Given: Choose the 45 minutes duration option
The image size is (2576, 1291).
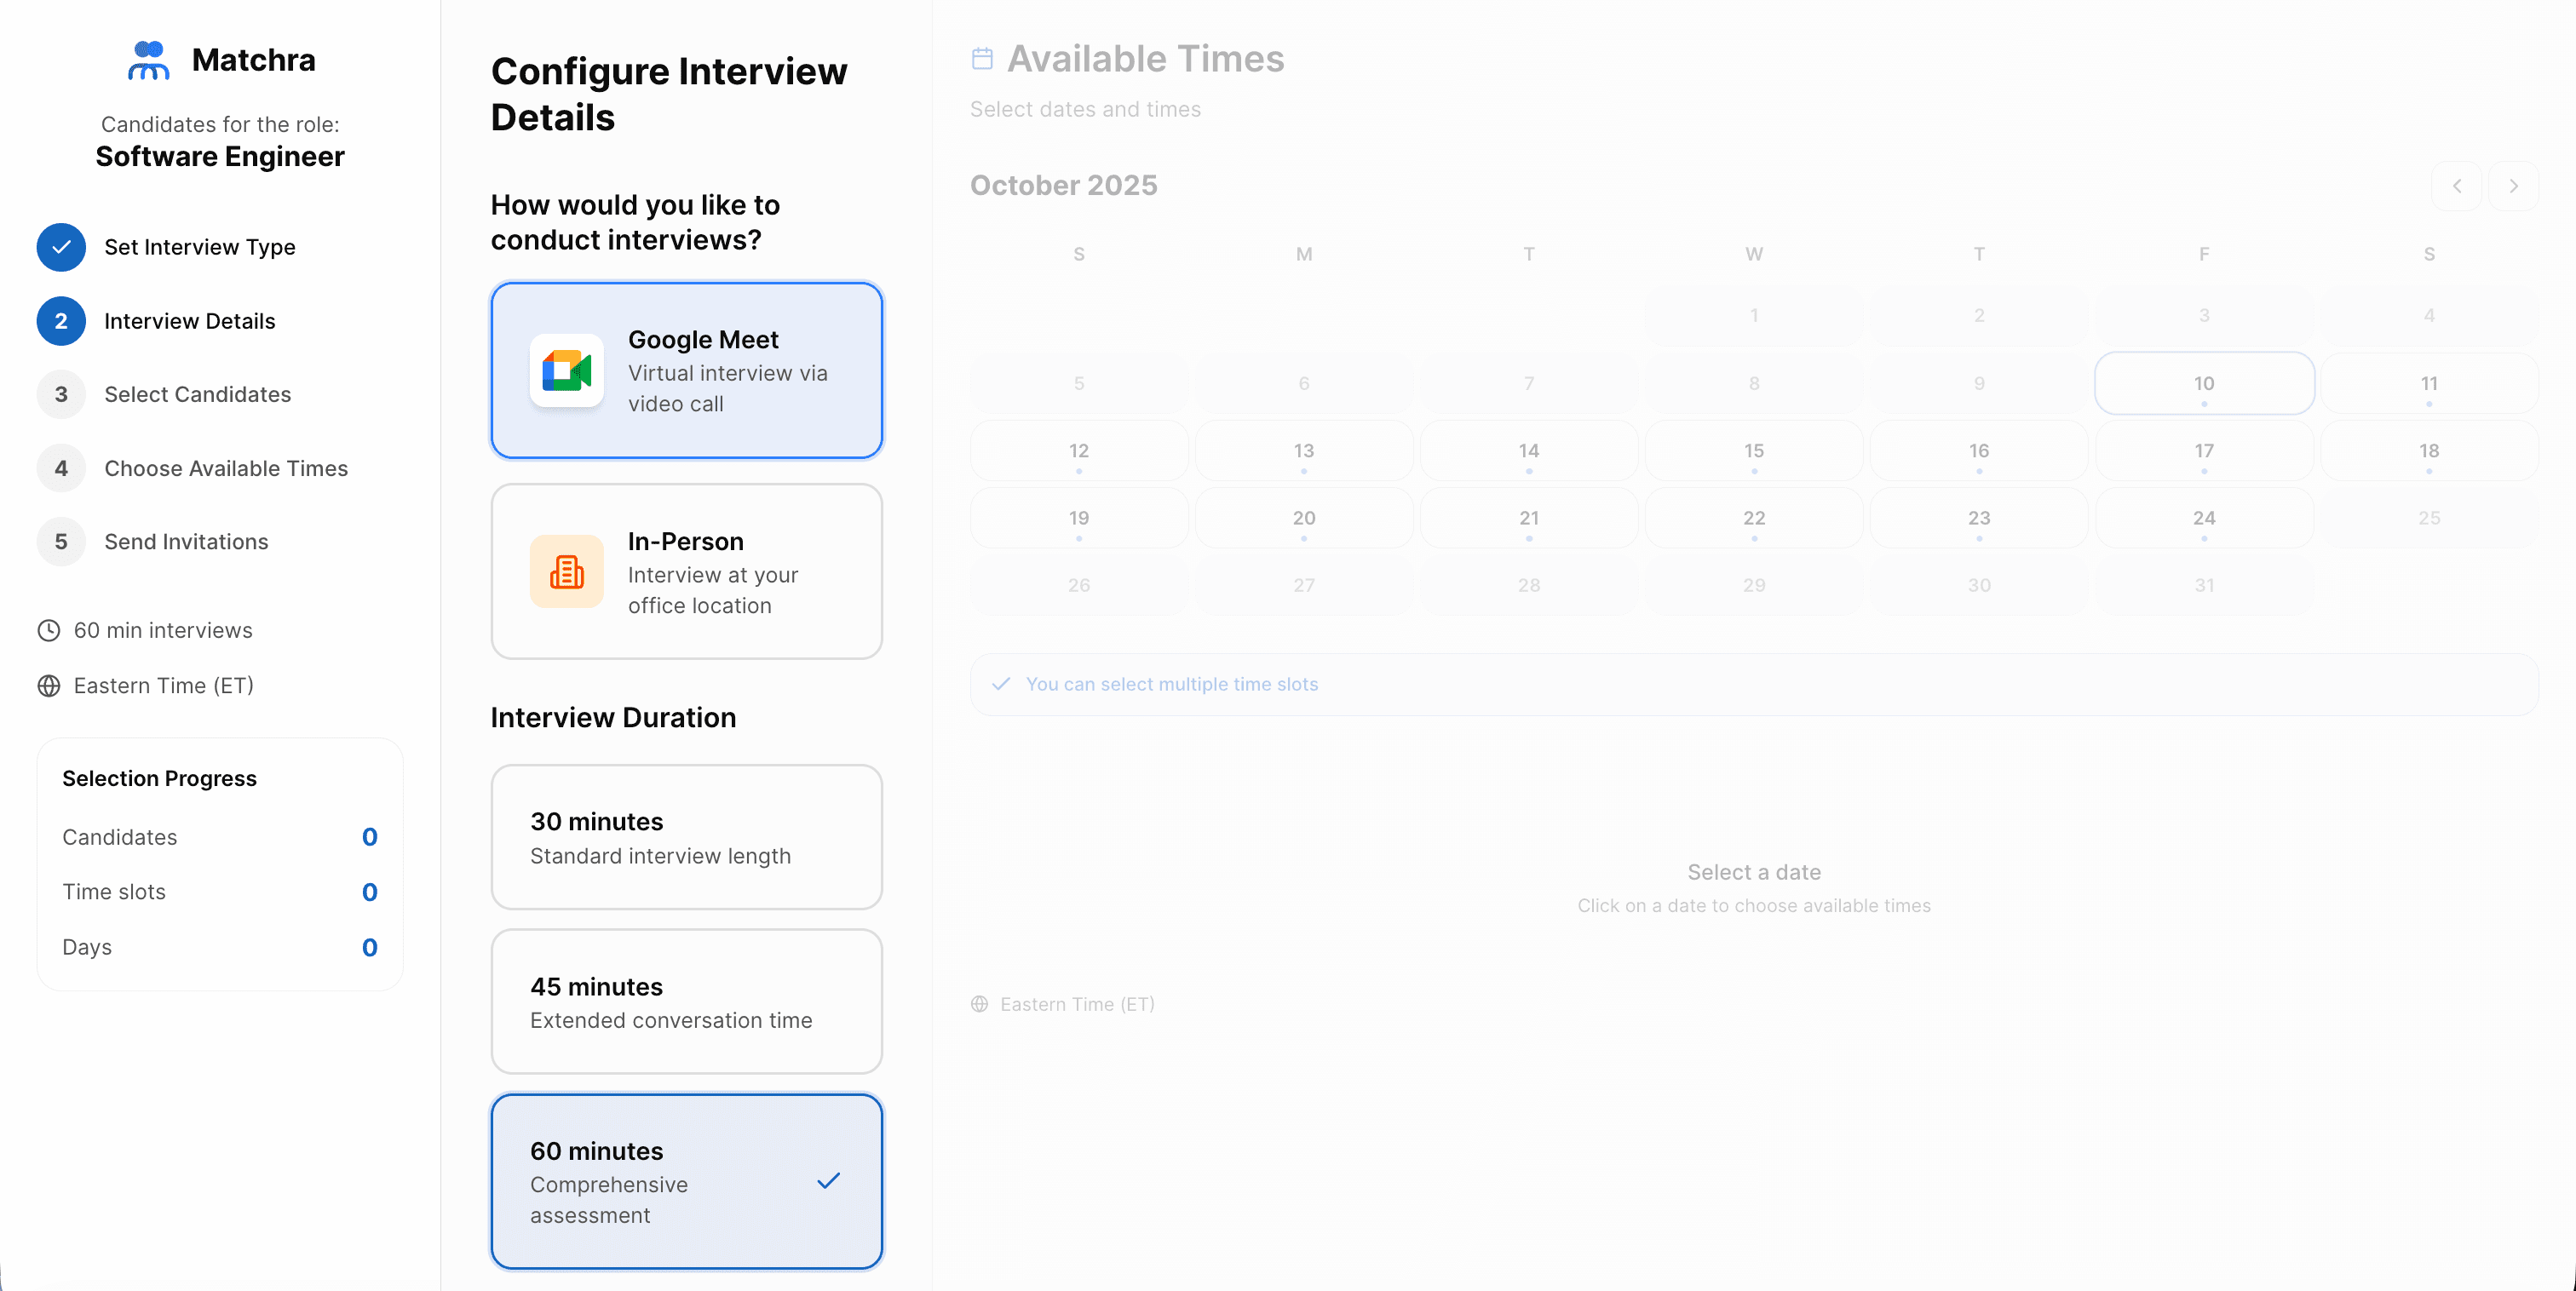Looking at the screenshot, I should [x=686, y=1002].
